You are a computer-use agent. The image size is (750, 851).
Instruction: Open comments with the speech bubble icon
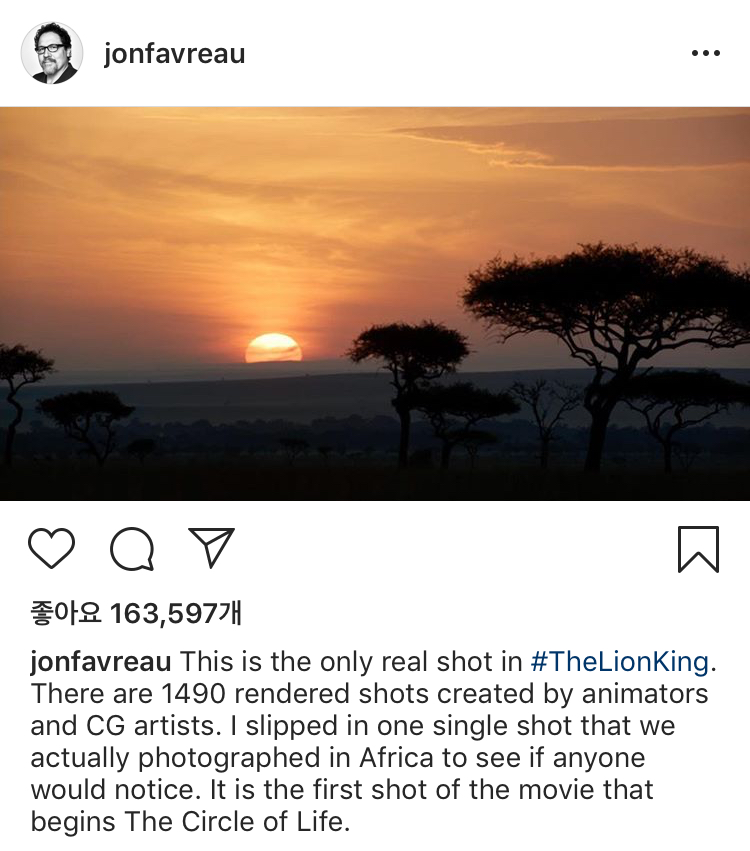coord(132,549)
